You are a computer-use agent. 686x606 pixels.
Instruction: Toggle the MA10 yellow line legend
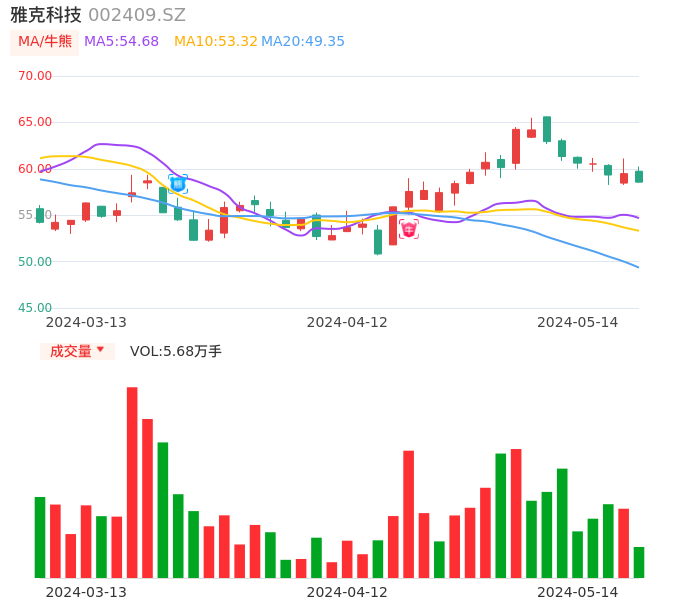[x=215, y=42]
